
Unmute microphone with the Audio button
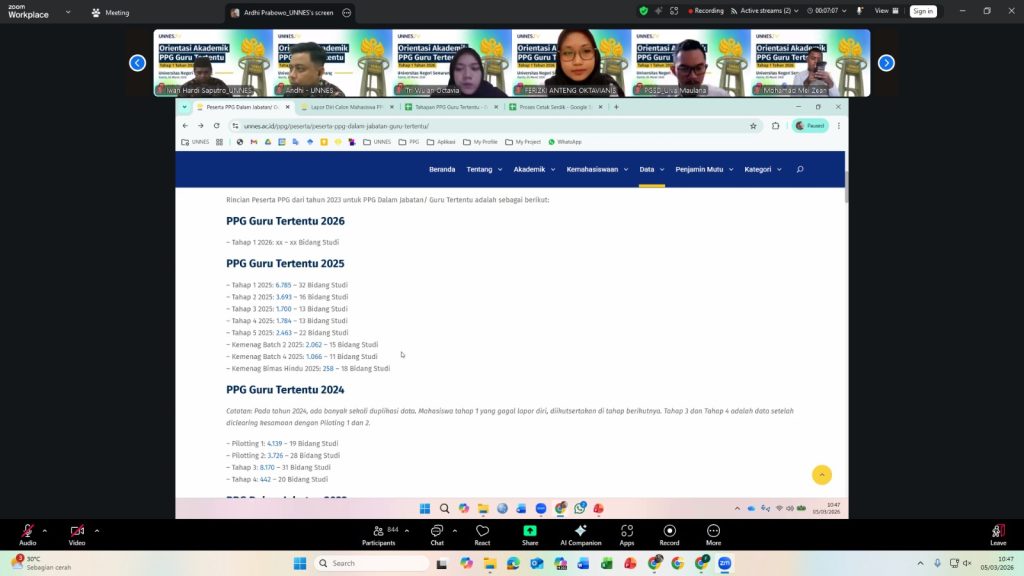[x=27, y=531]
